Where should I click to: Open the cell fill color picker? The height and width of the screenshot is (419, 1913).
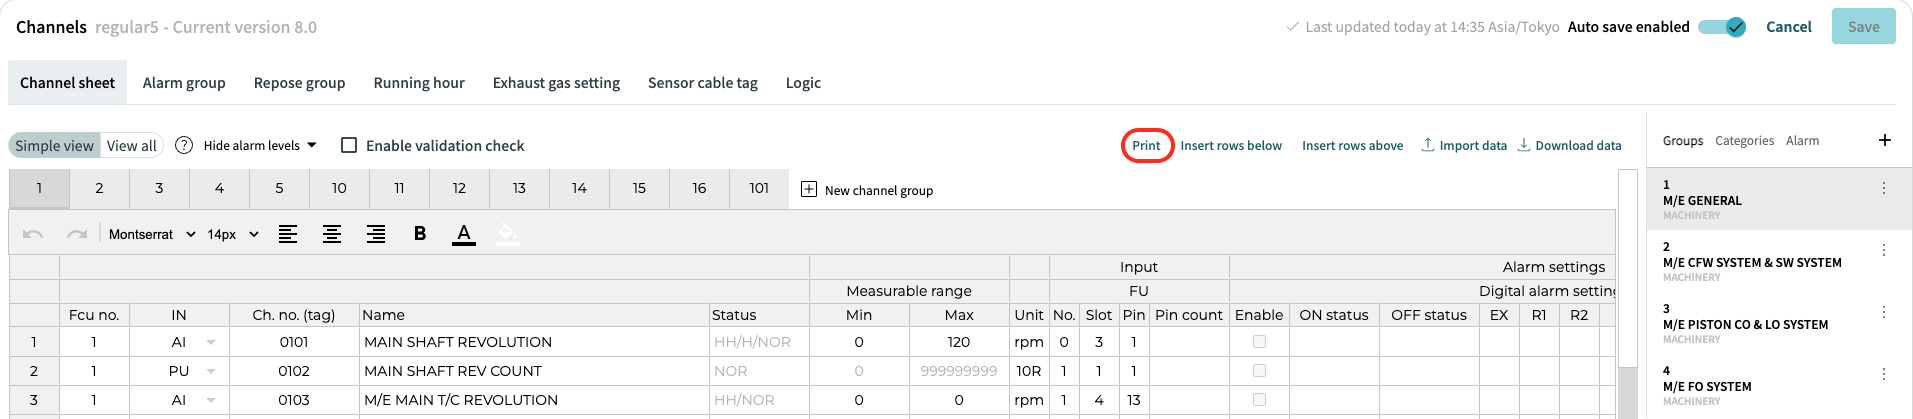click(x=508, y=234)
